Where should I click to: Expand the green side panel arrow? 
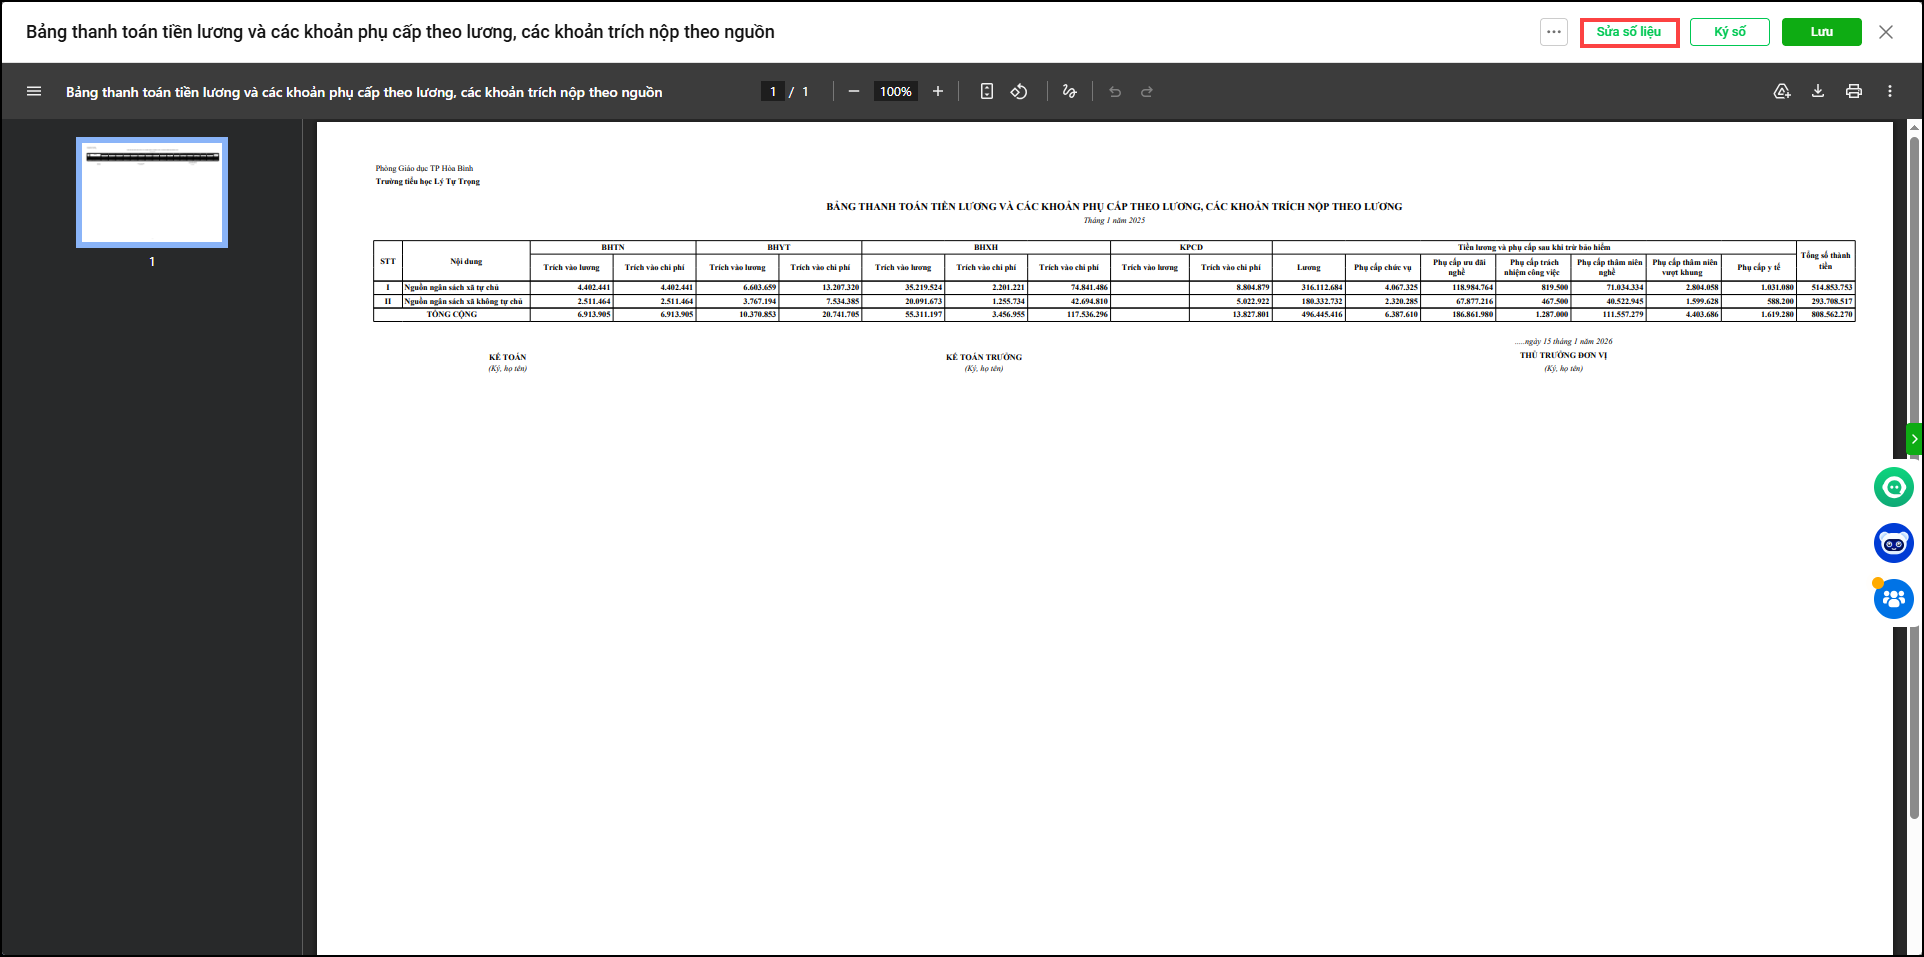click(x=1914, y=439)
